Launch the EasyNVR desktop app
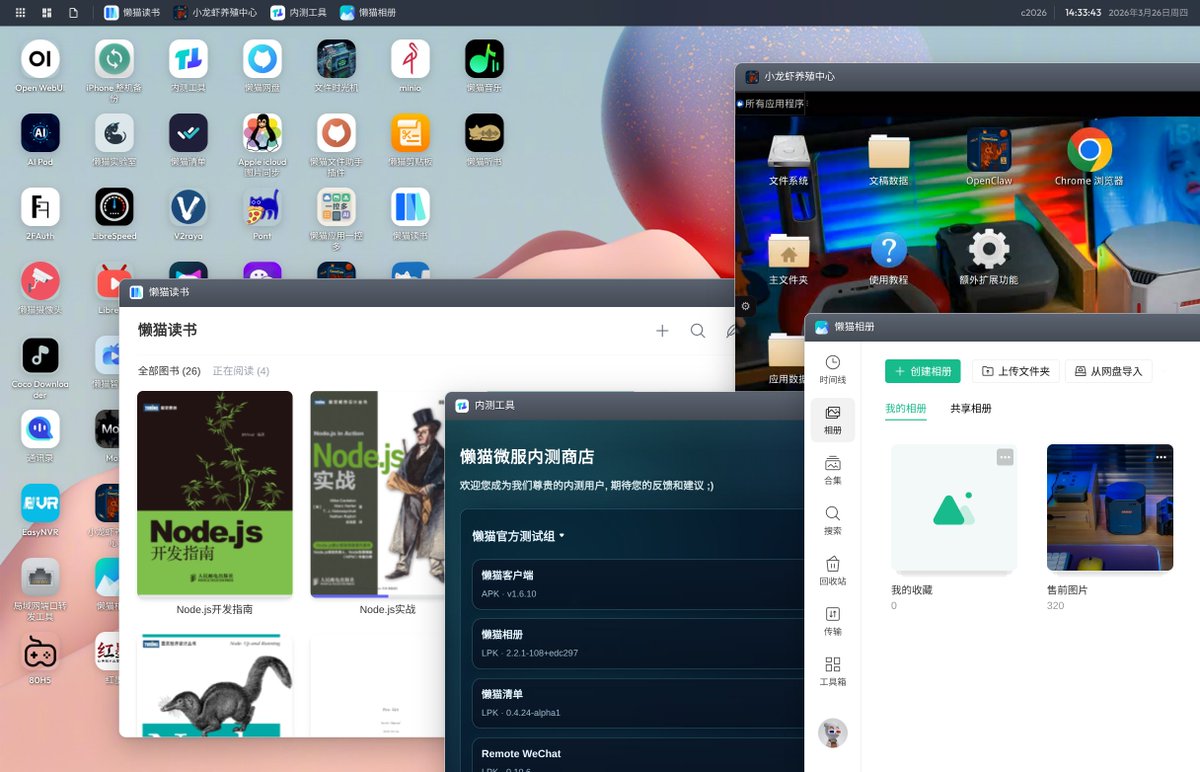 pyautogui.click(x=40, y=503)
